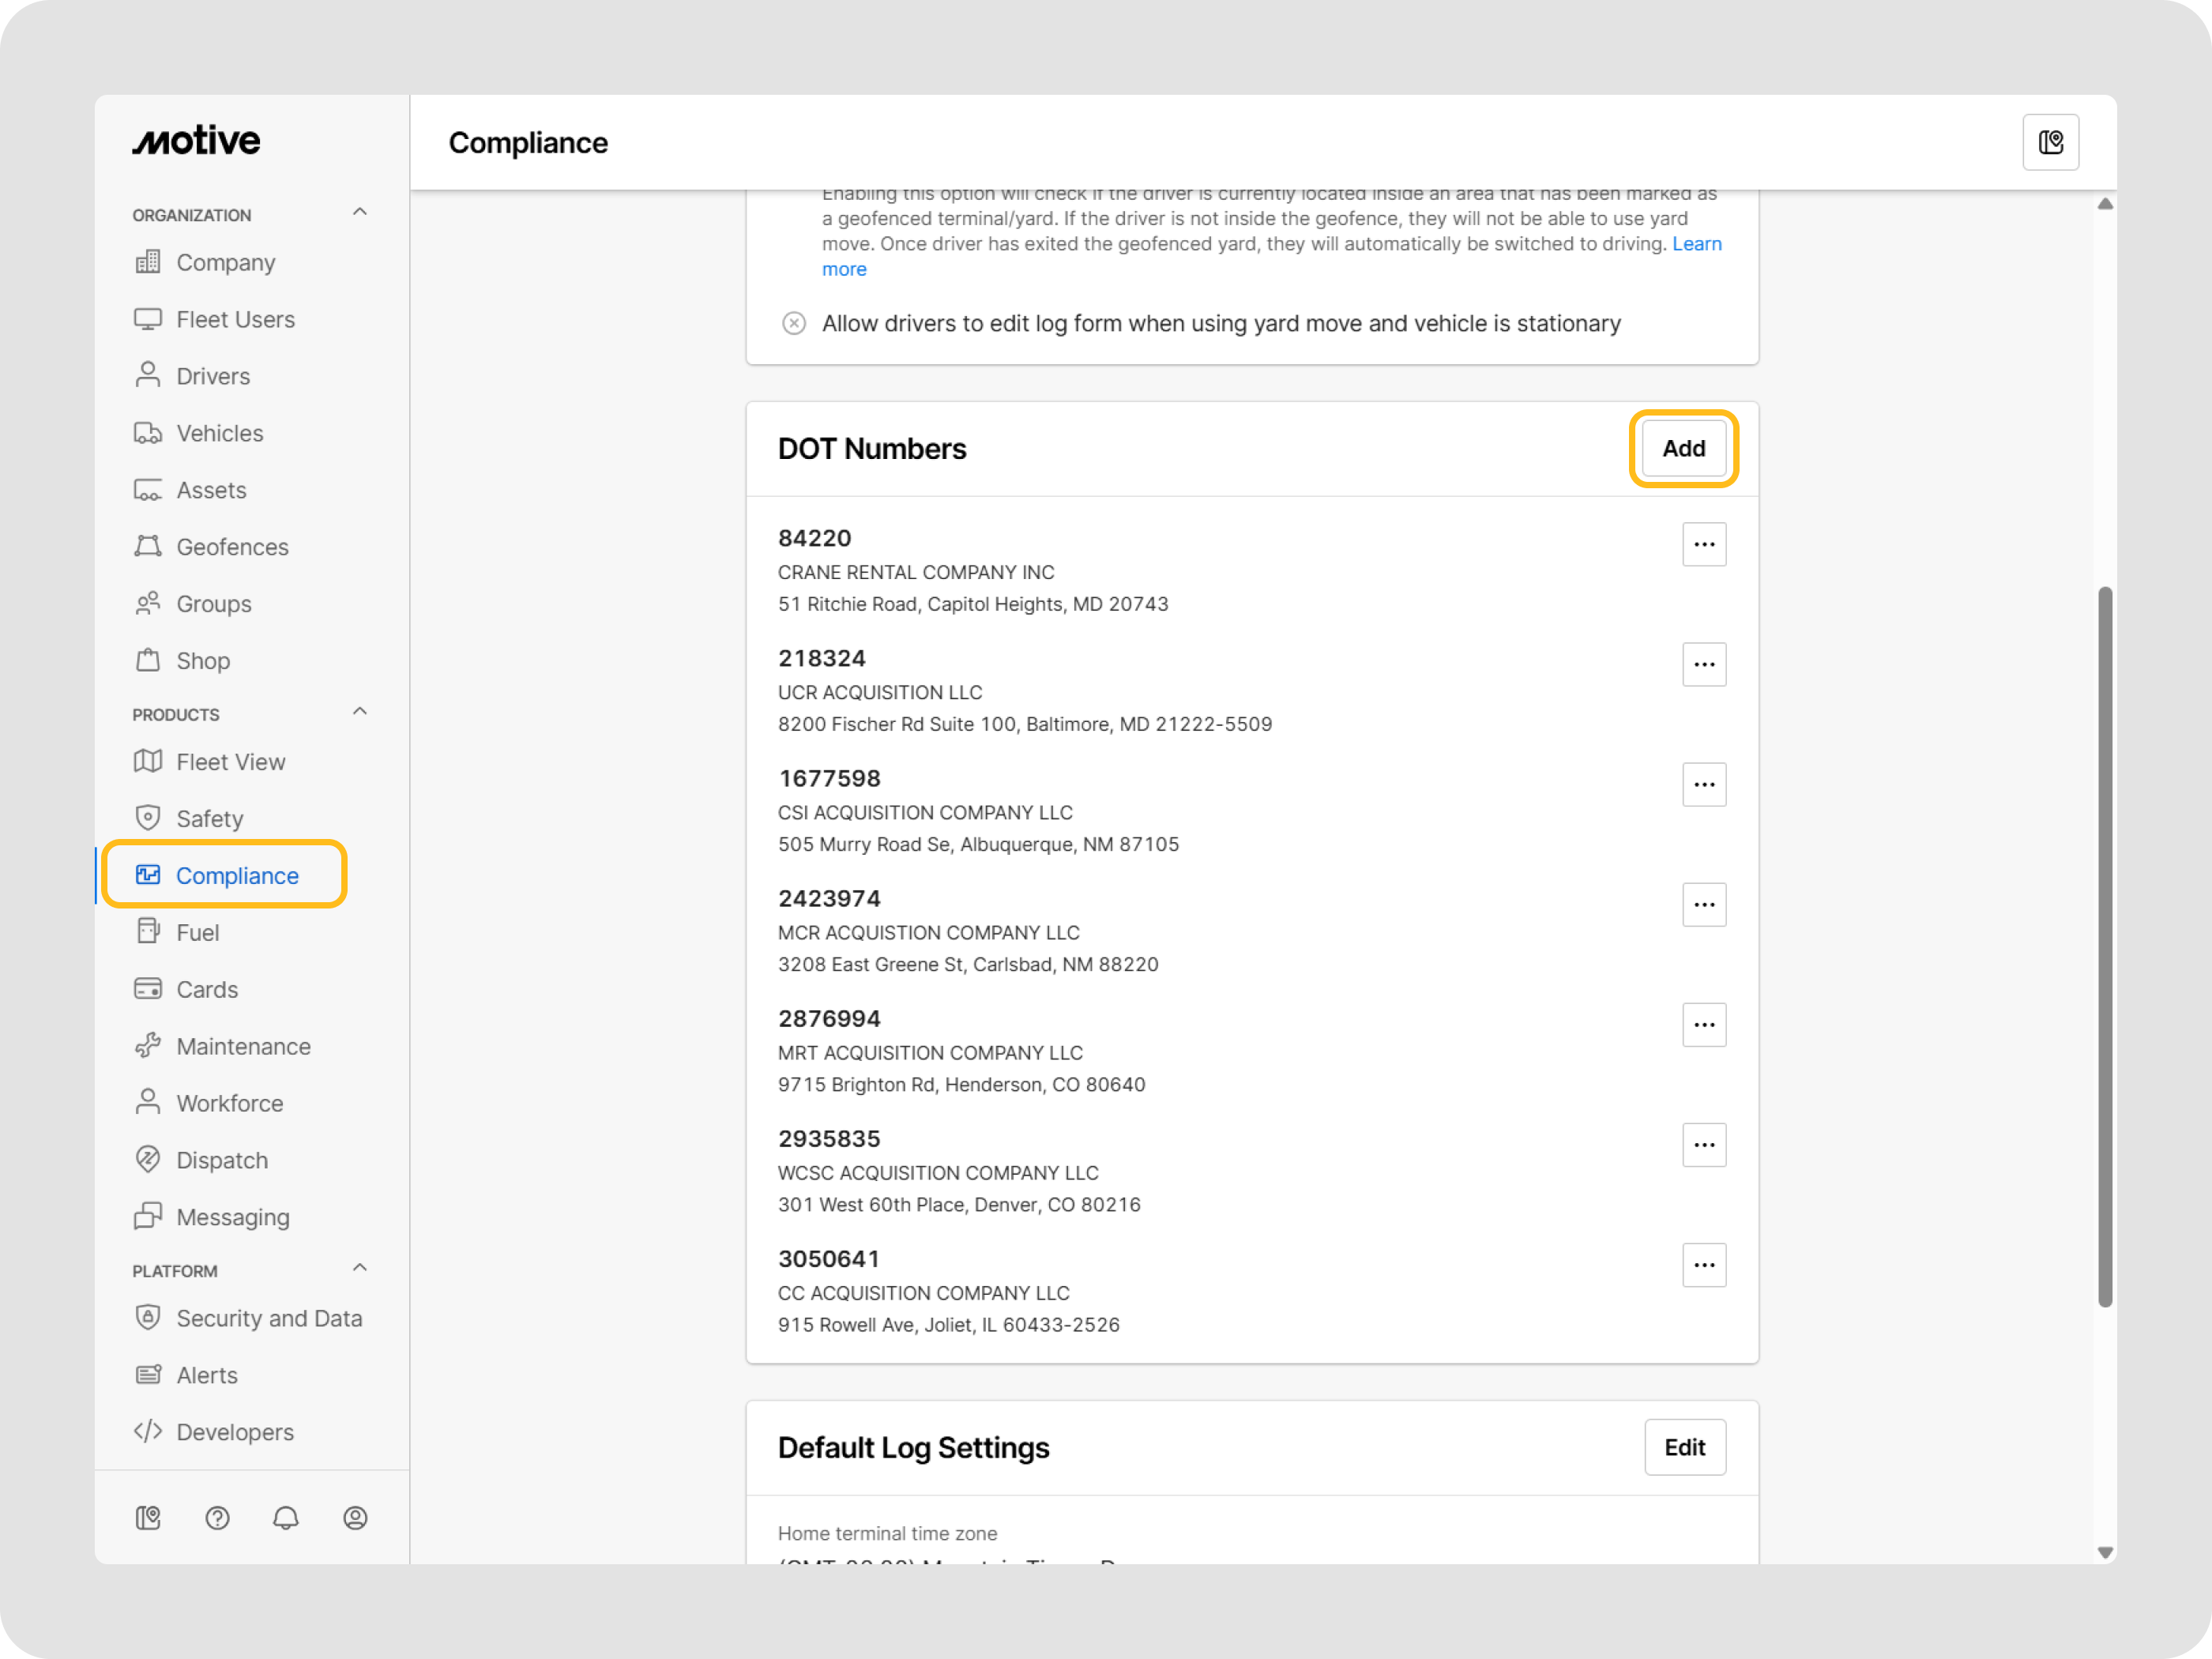The width and height of the screenshot is (2212, 1659).
Task: Click the page scroll down arrow
Action: pyautogui.click(x=2105, y=1553)
